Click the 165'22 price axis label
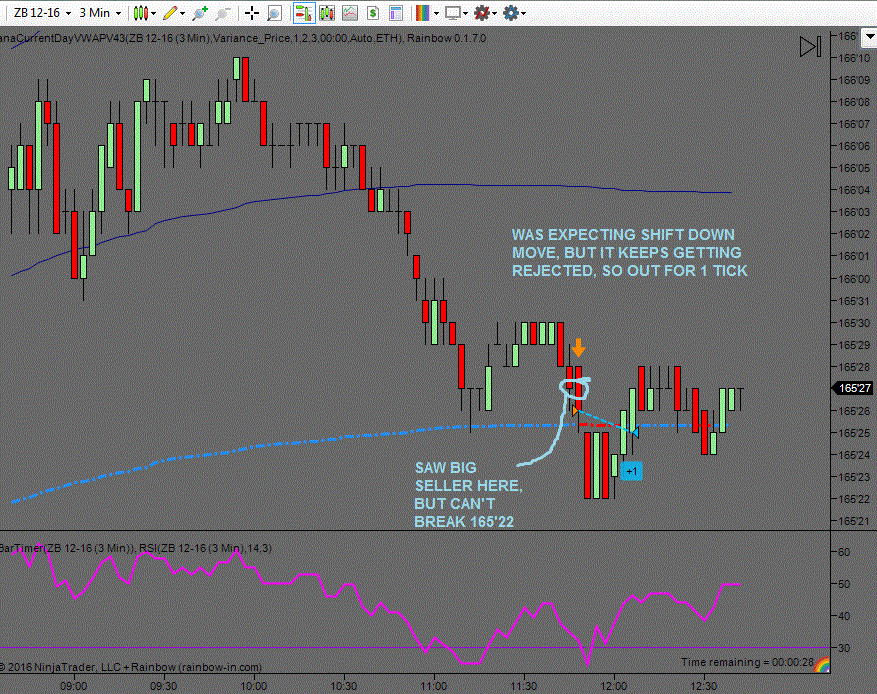The height and width of the screenshot is (694, 877). coord(854,499)
